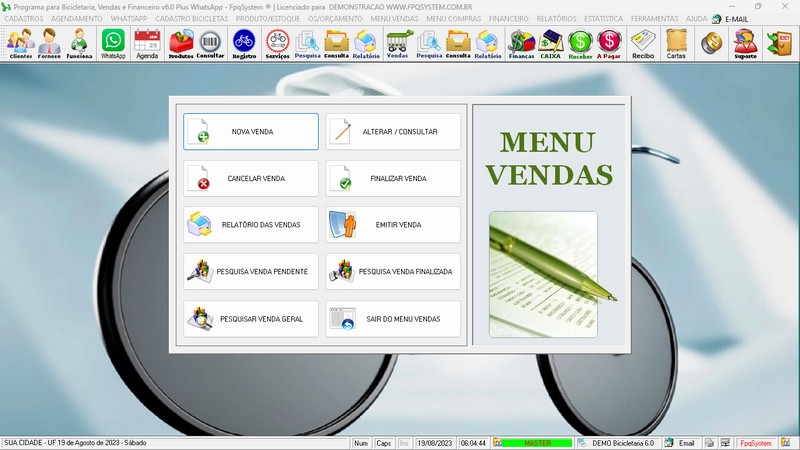800x450 pixels.
Task: Open the CADASTROS menu
Action: (23, 18)
